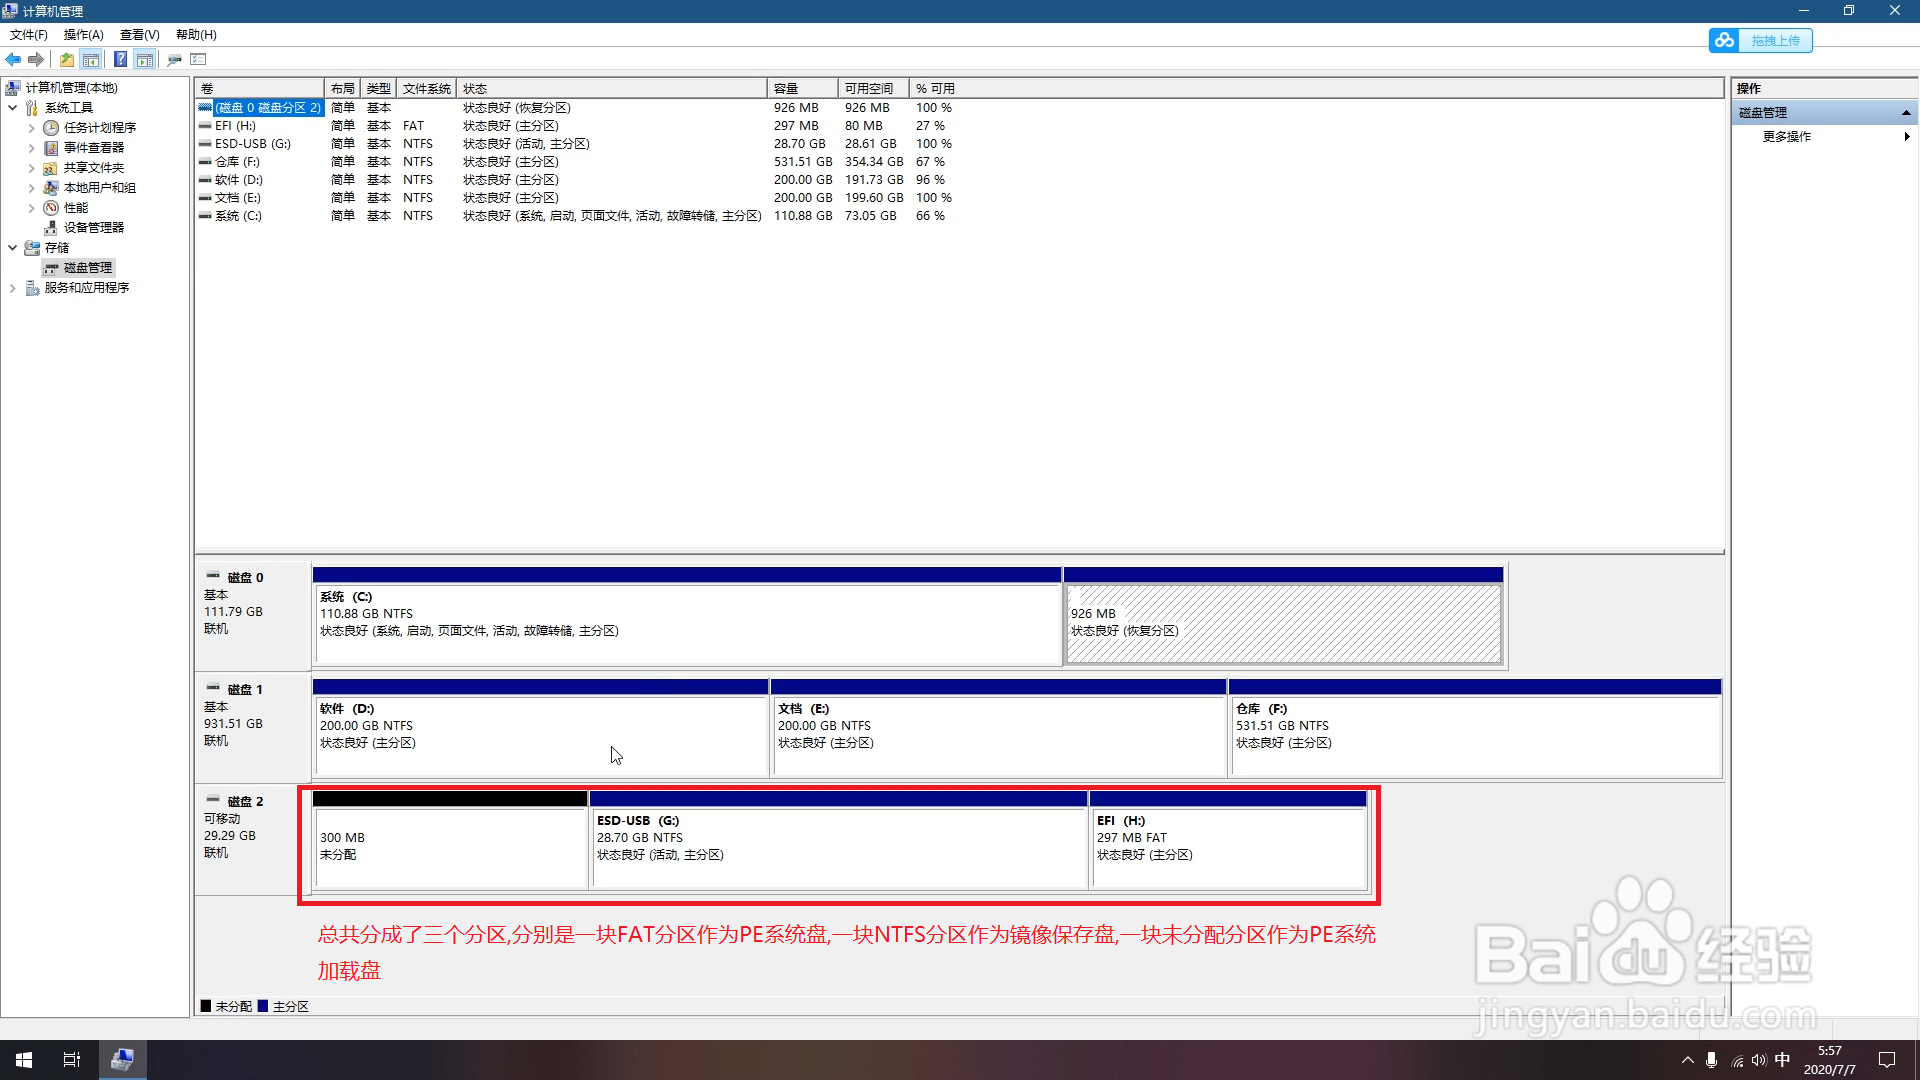This screenshot has width=1920, height=1080.
Task: Click the rescan/connect disk toolbar icon
Action: point(174,60)
